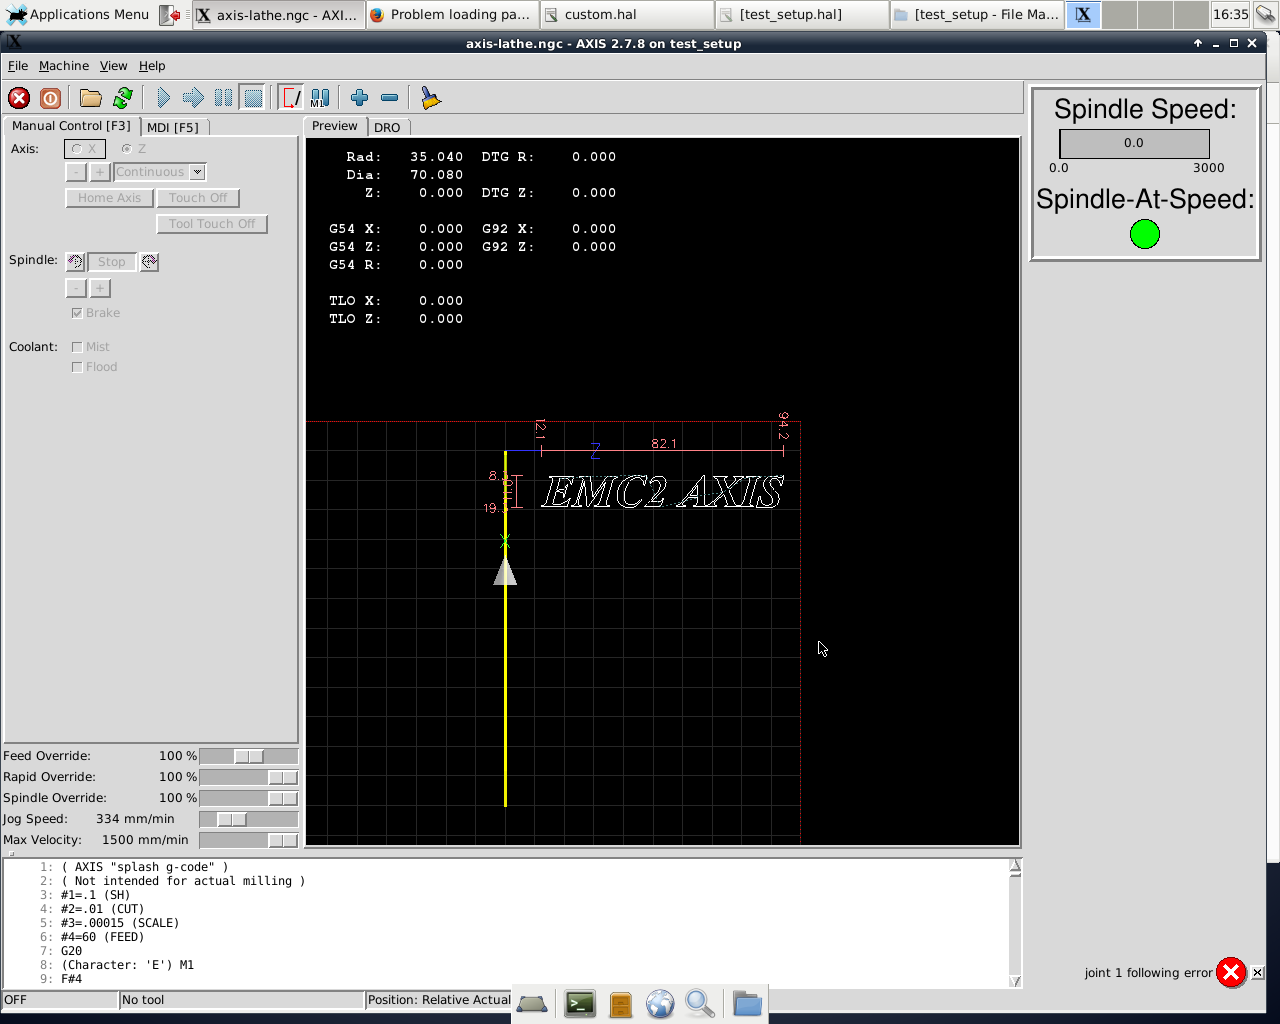Open the View menu
The height and width of the screenshot is (1024, 1280).
[113, 66]
